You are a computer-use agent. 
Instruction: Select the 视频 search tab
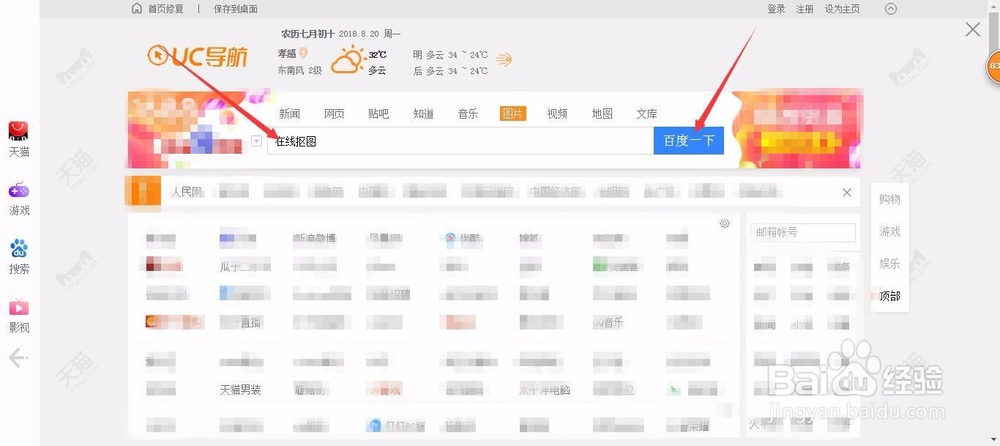(557, 114)
